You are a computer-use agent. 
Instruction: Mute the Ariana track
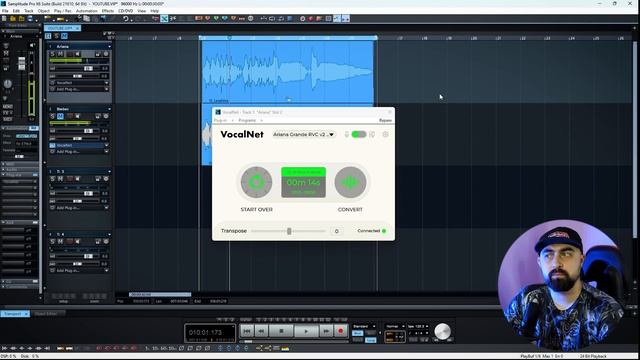click(60, 54)
